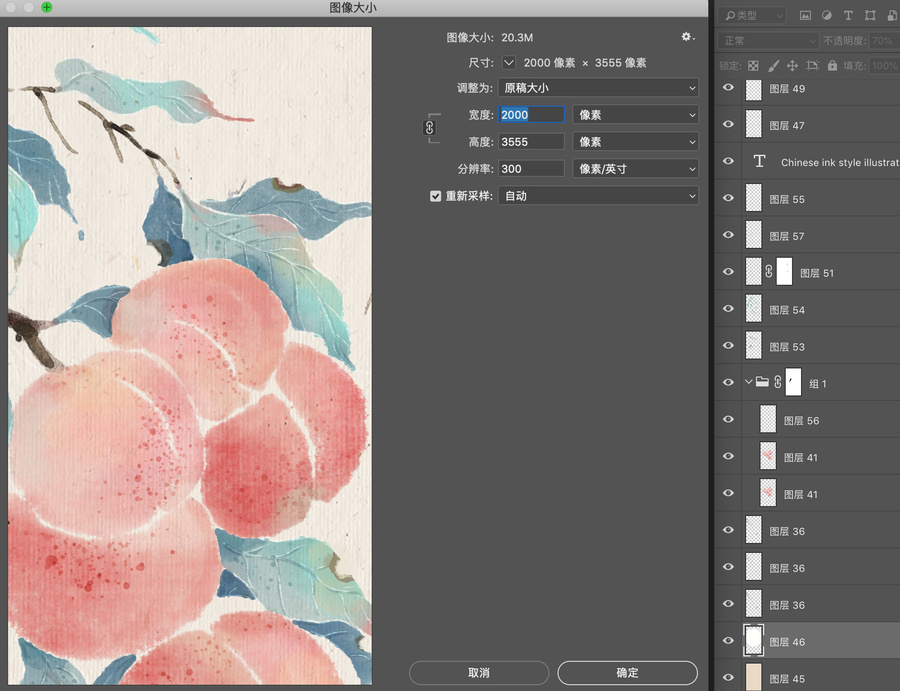Click the thumbnail of 图层 56
The height and width of the screenshot is (691, 900).
click(x=768, y=419)
